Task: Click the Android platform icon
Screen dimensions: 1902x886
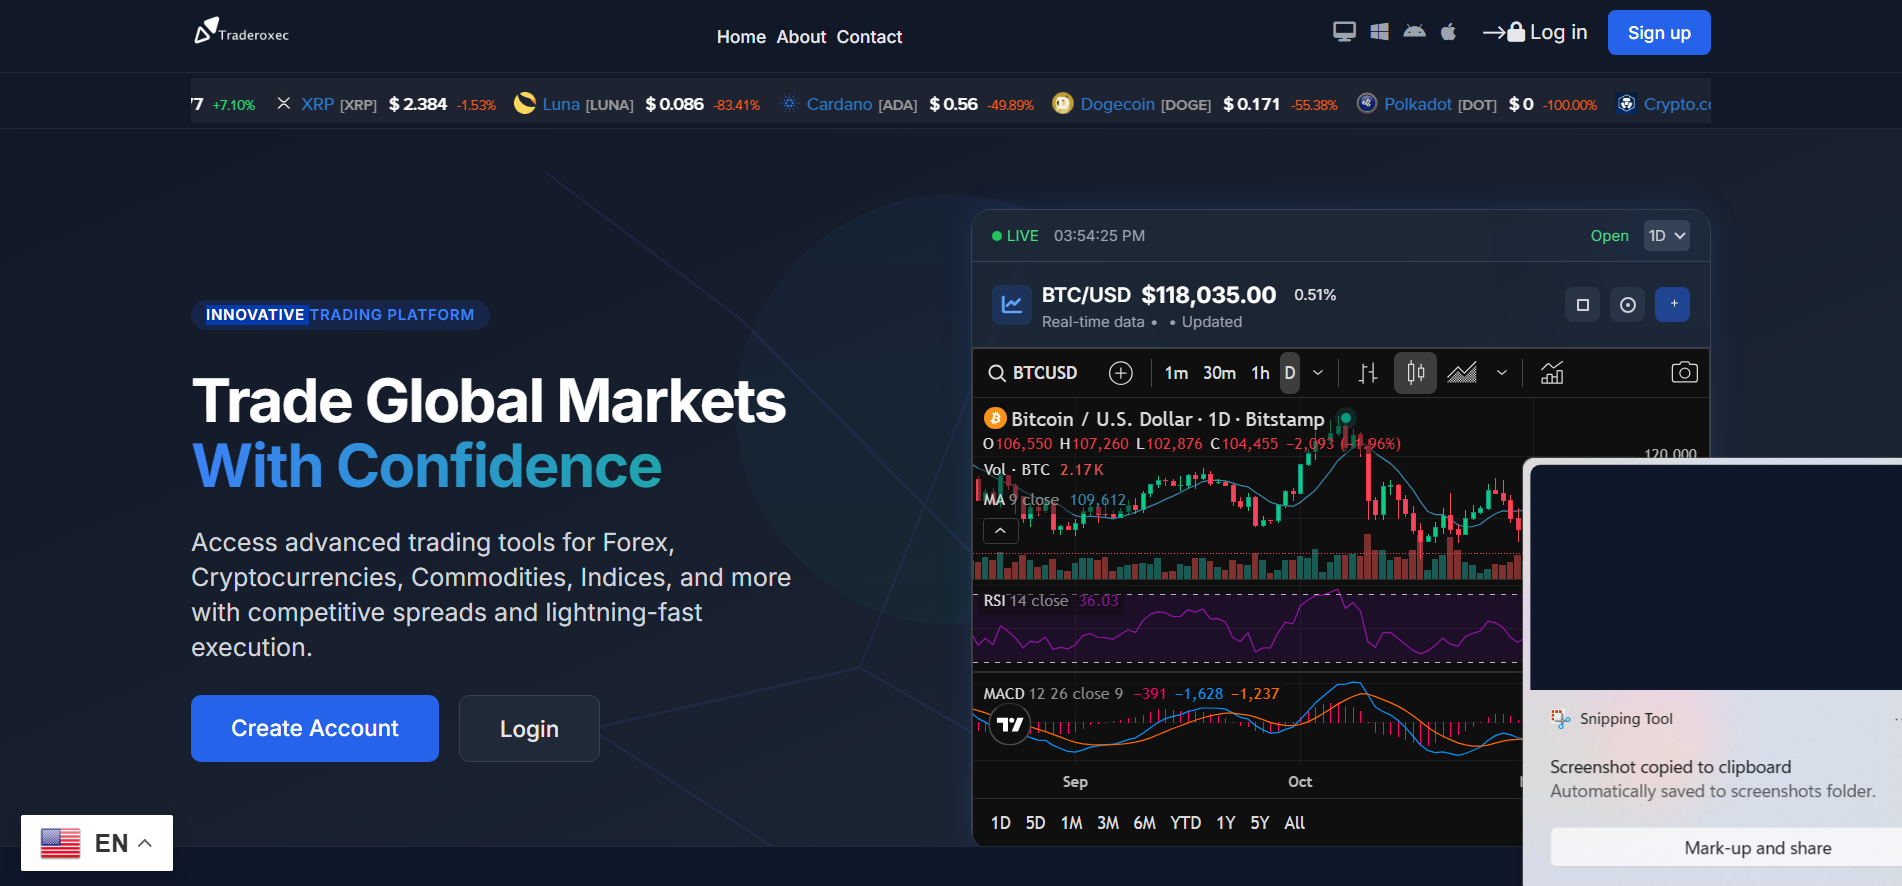Action: [1414, 32]
